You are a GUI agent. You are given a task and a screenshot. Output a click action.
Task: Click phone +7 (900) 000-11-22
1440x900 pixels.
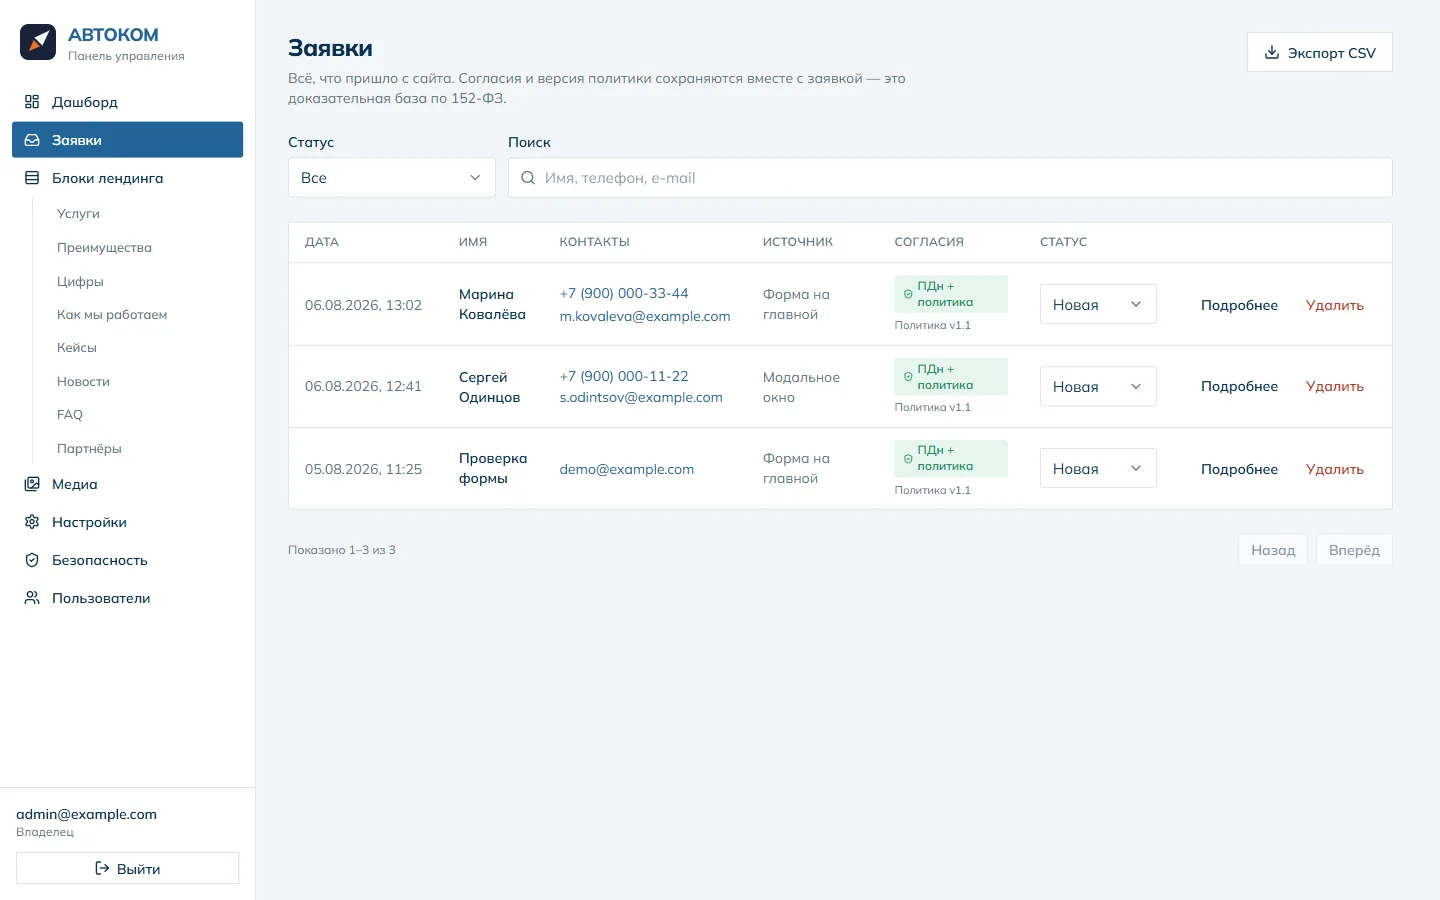click(x=624, y=376)
